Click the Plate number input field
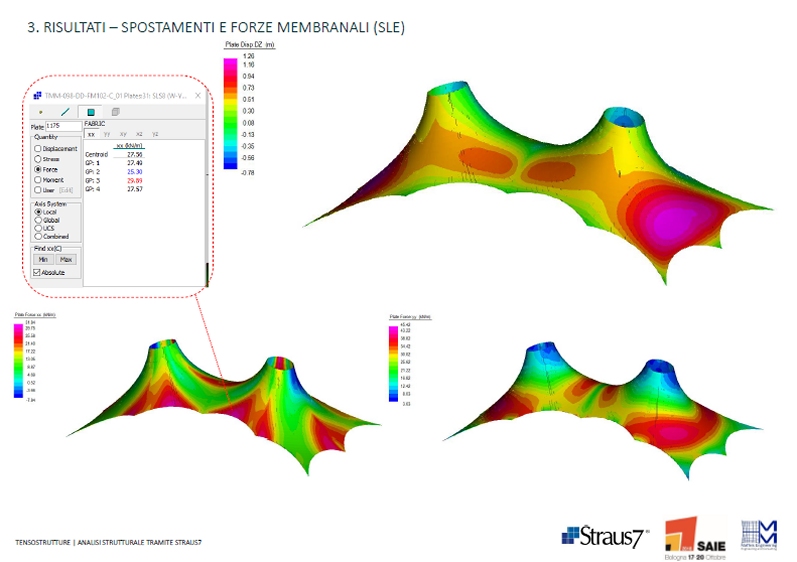 (63, 126)
